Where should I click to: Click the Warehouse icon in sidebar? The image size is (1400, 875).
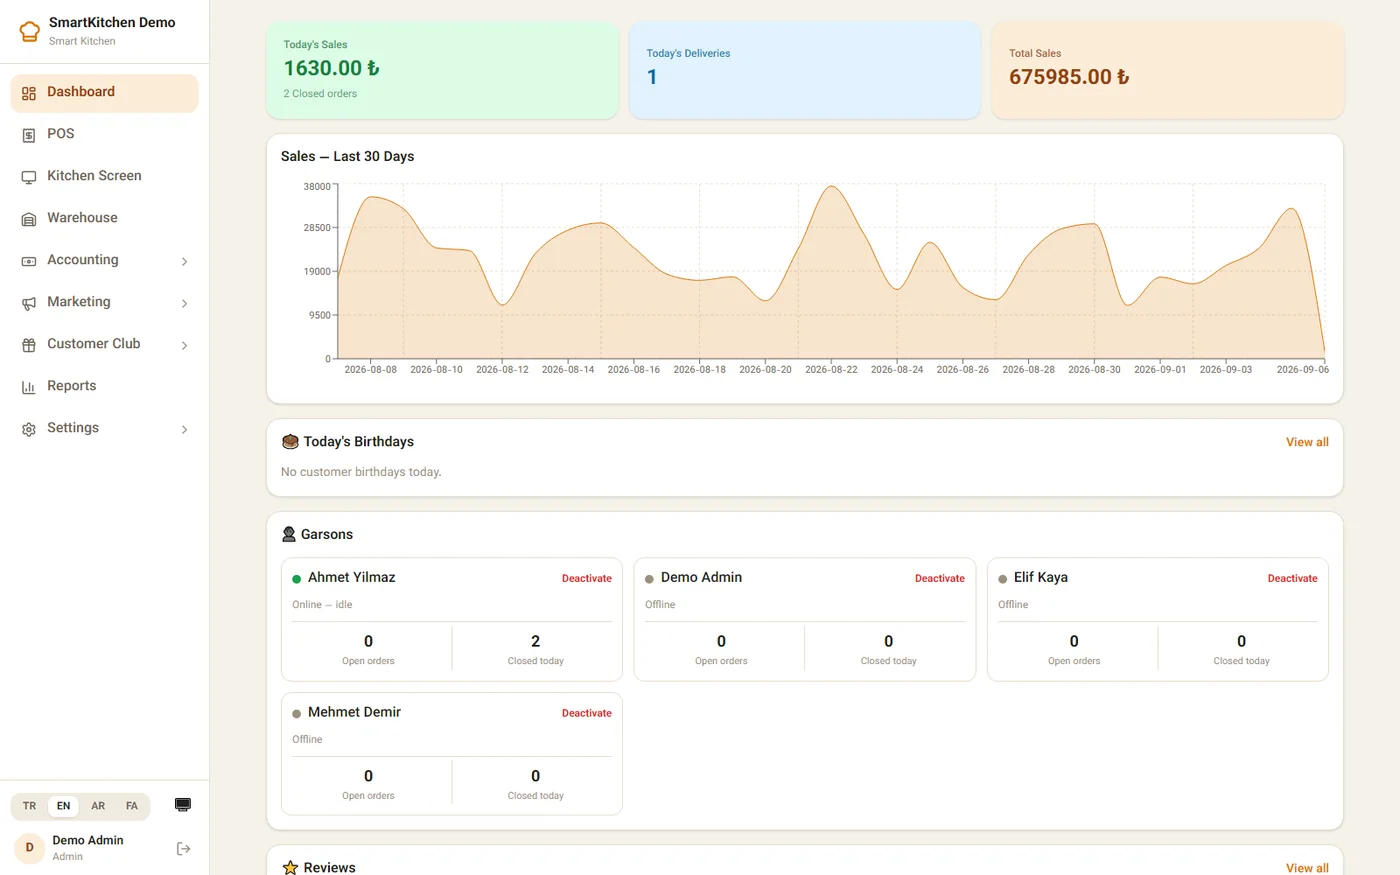pyautogui.click(x=29, y=219)
